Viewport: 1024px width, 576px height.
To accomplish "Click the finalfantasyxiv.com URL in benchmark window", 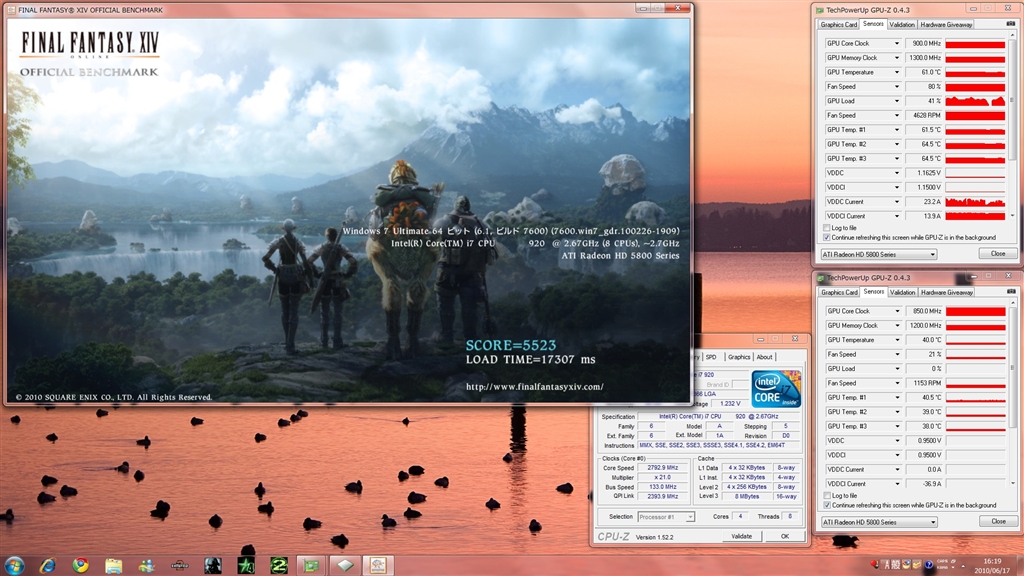I will coord(534,387).
